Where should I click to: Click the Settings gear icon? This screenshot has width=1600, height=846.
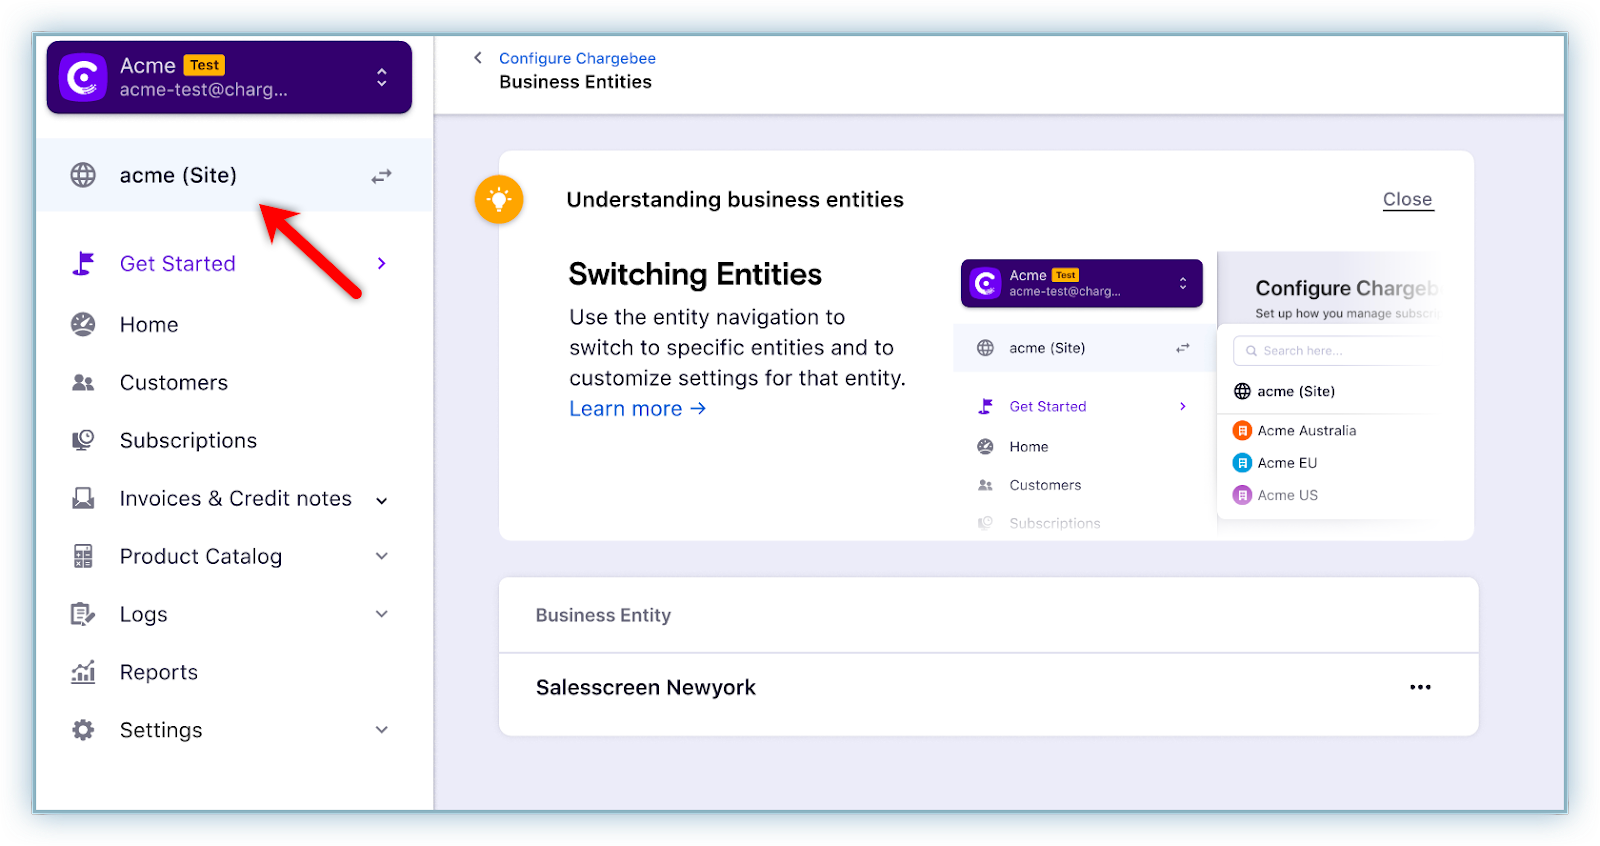[x=83, y=730]
